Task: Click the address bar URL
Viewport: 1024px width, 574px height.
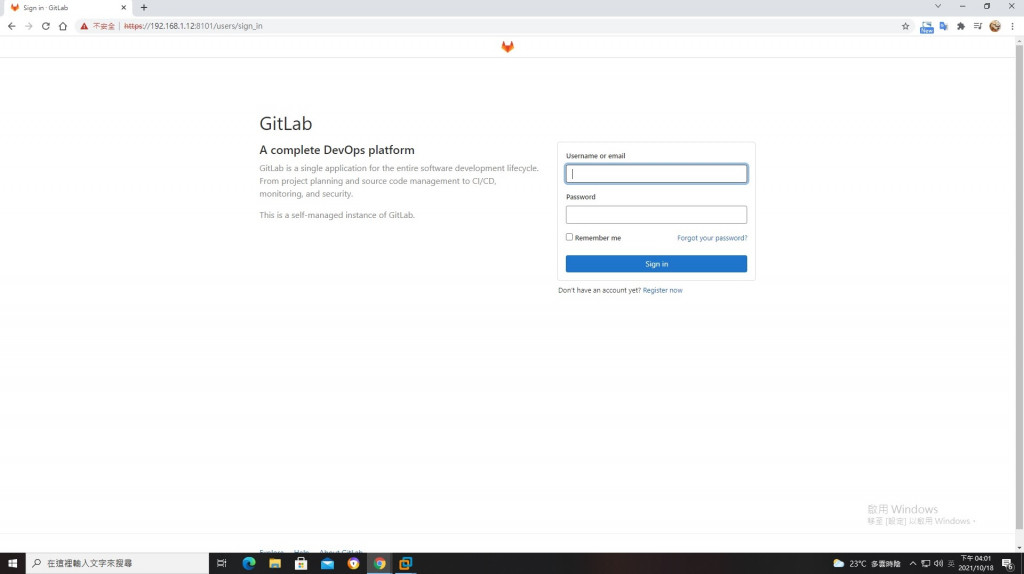Action: click(x=193, y=26)
